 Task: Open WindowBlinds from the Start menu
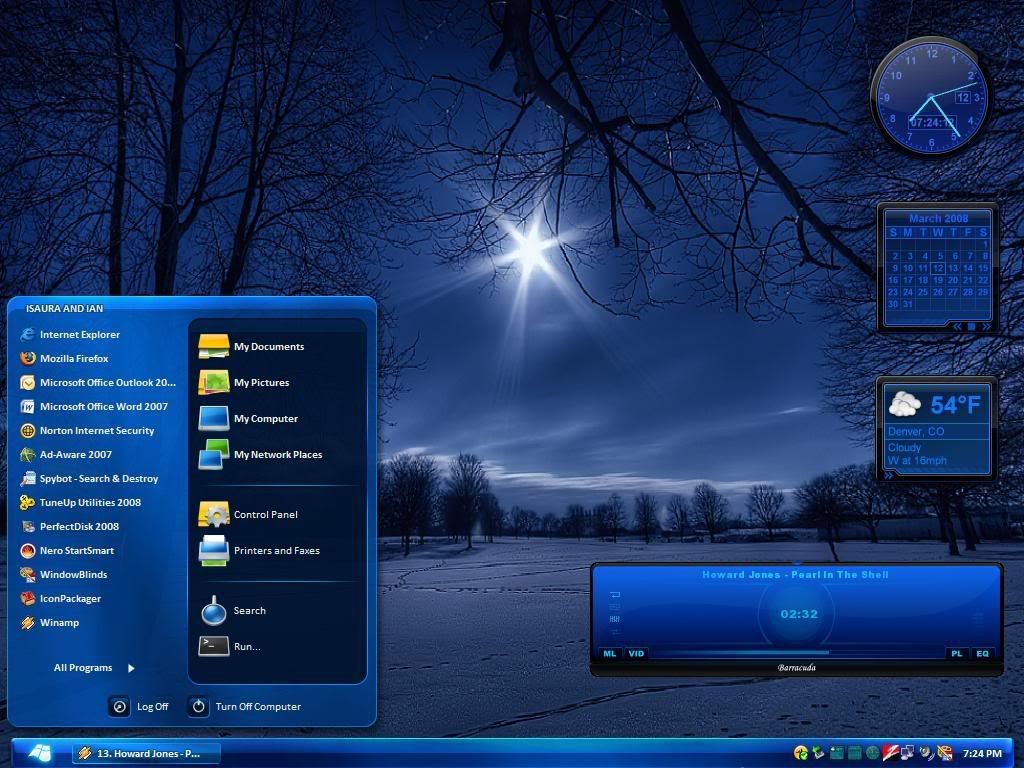(64, 575)
